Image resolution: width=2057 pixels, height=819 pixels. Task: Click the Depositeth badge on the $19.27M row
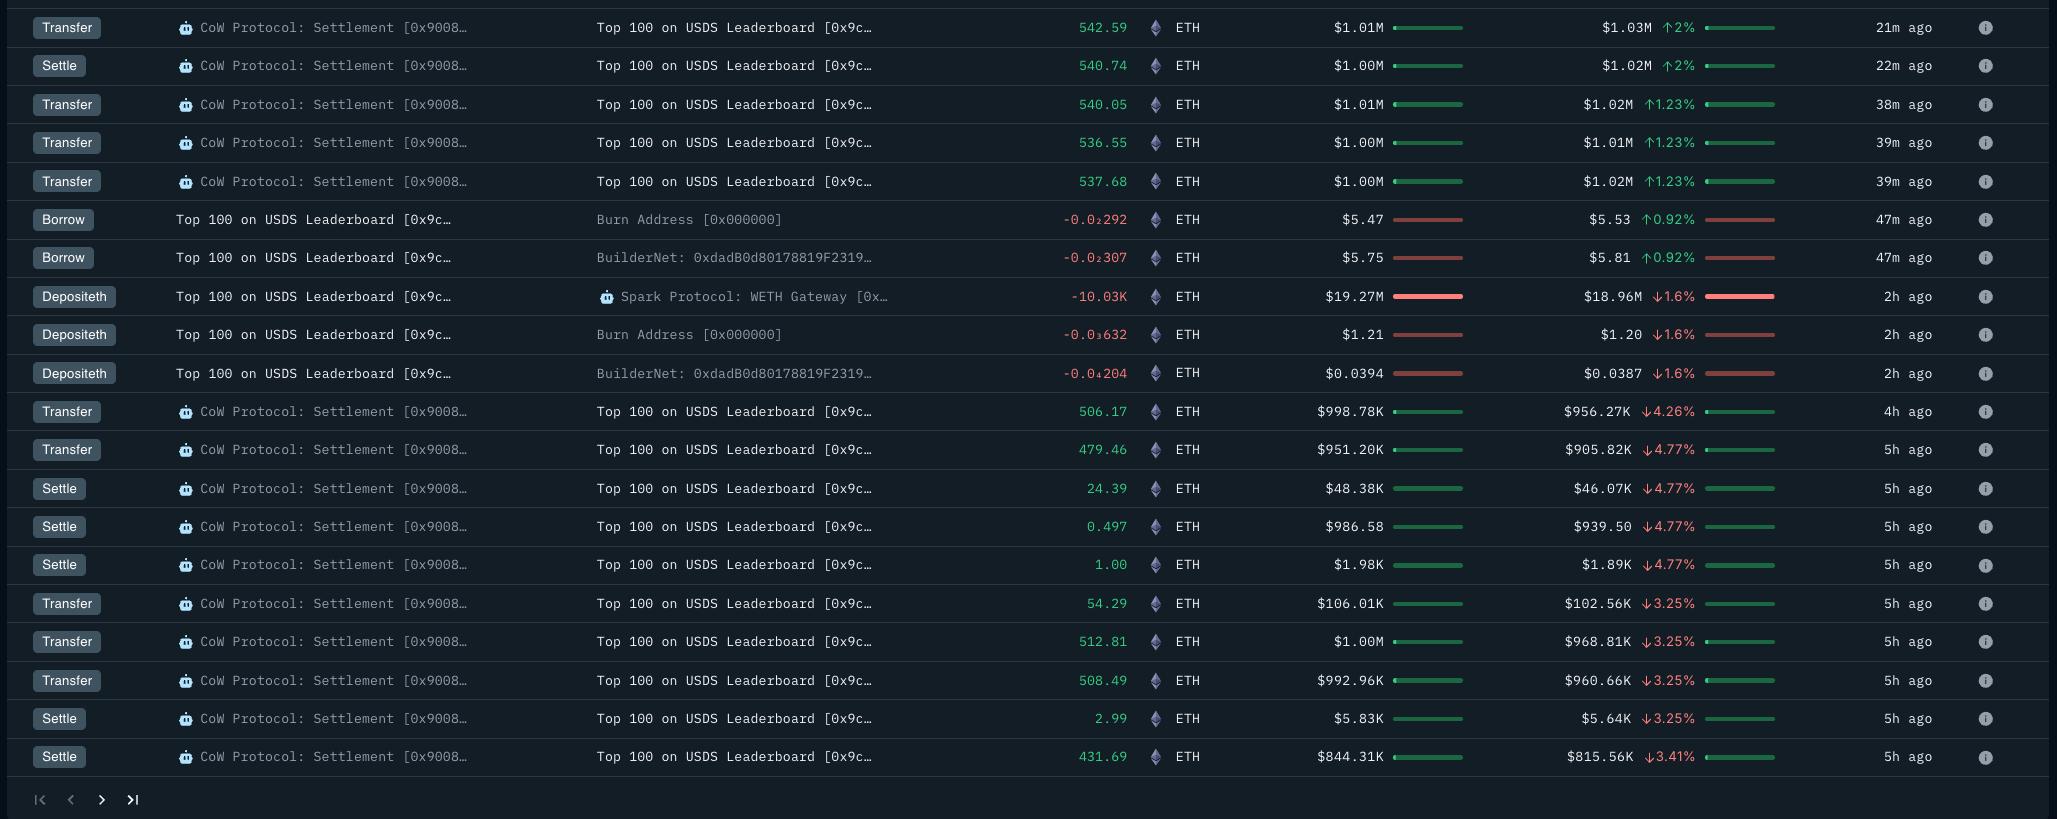[x=74, y=297]
